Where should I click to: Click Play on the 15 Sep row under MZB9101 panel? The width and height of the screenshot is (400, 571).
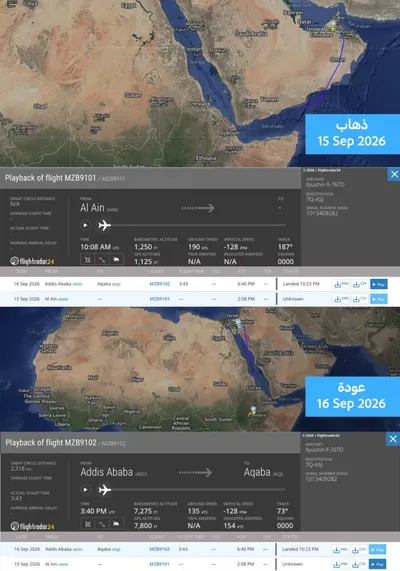(379, 299)
